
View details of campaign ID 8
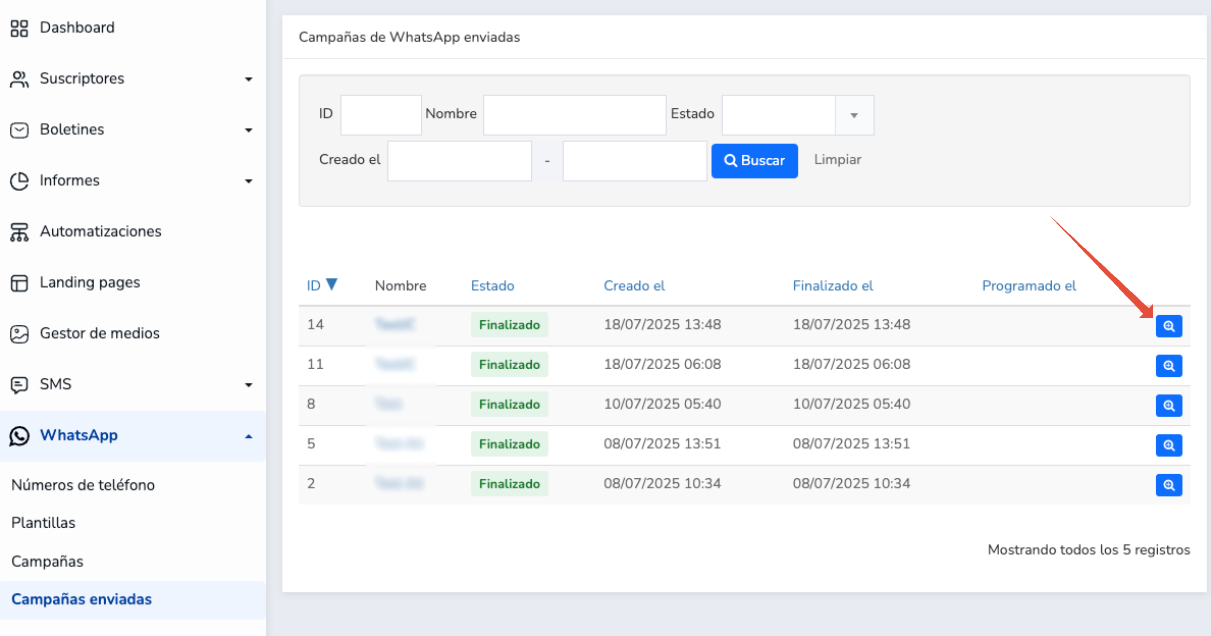(1169, 405)
